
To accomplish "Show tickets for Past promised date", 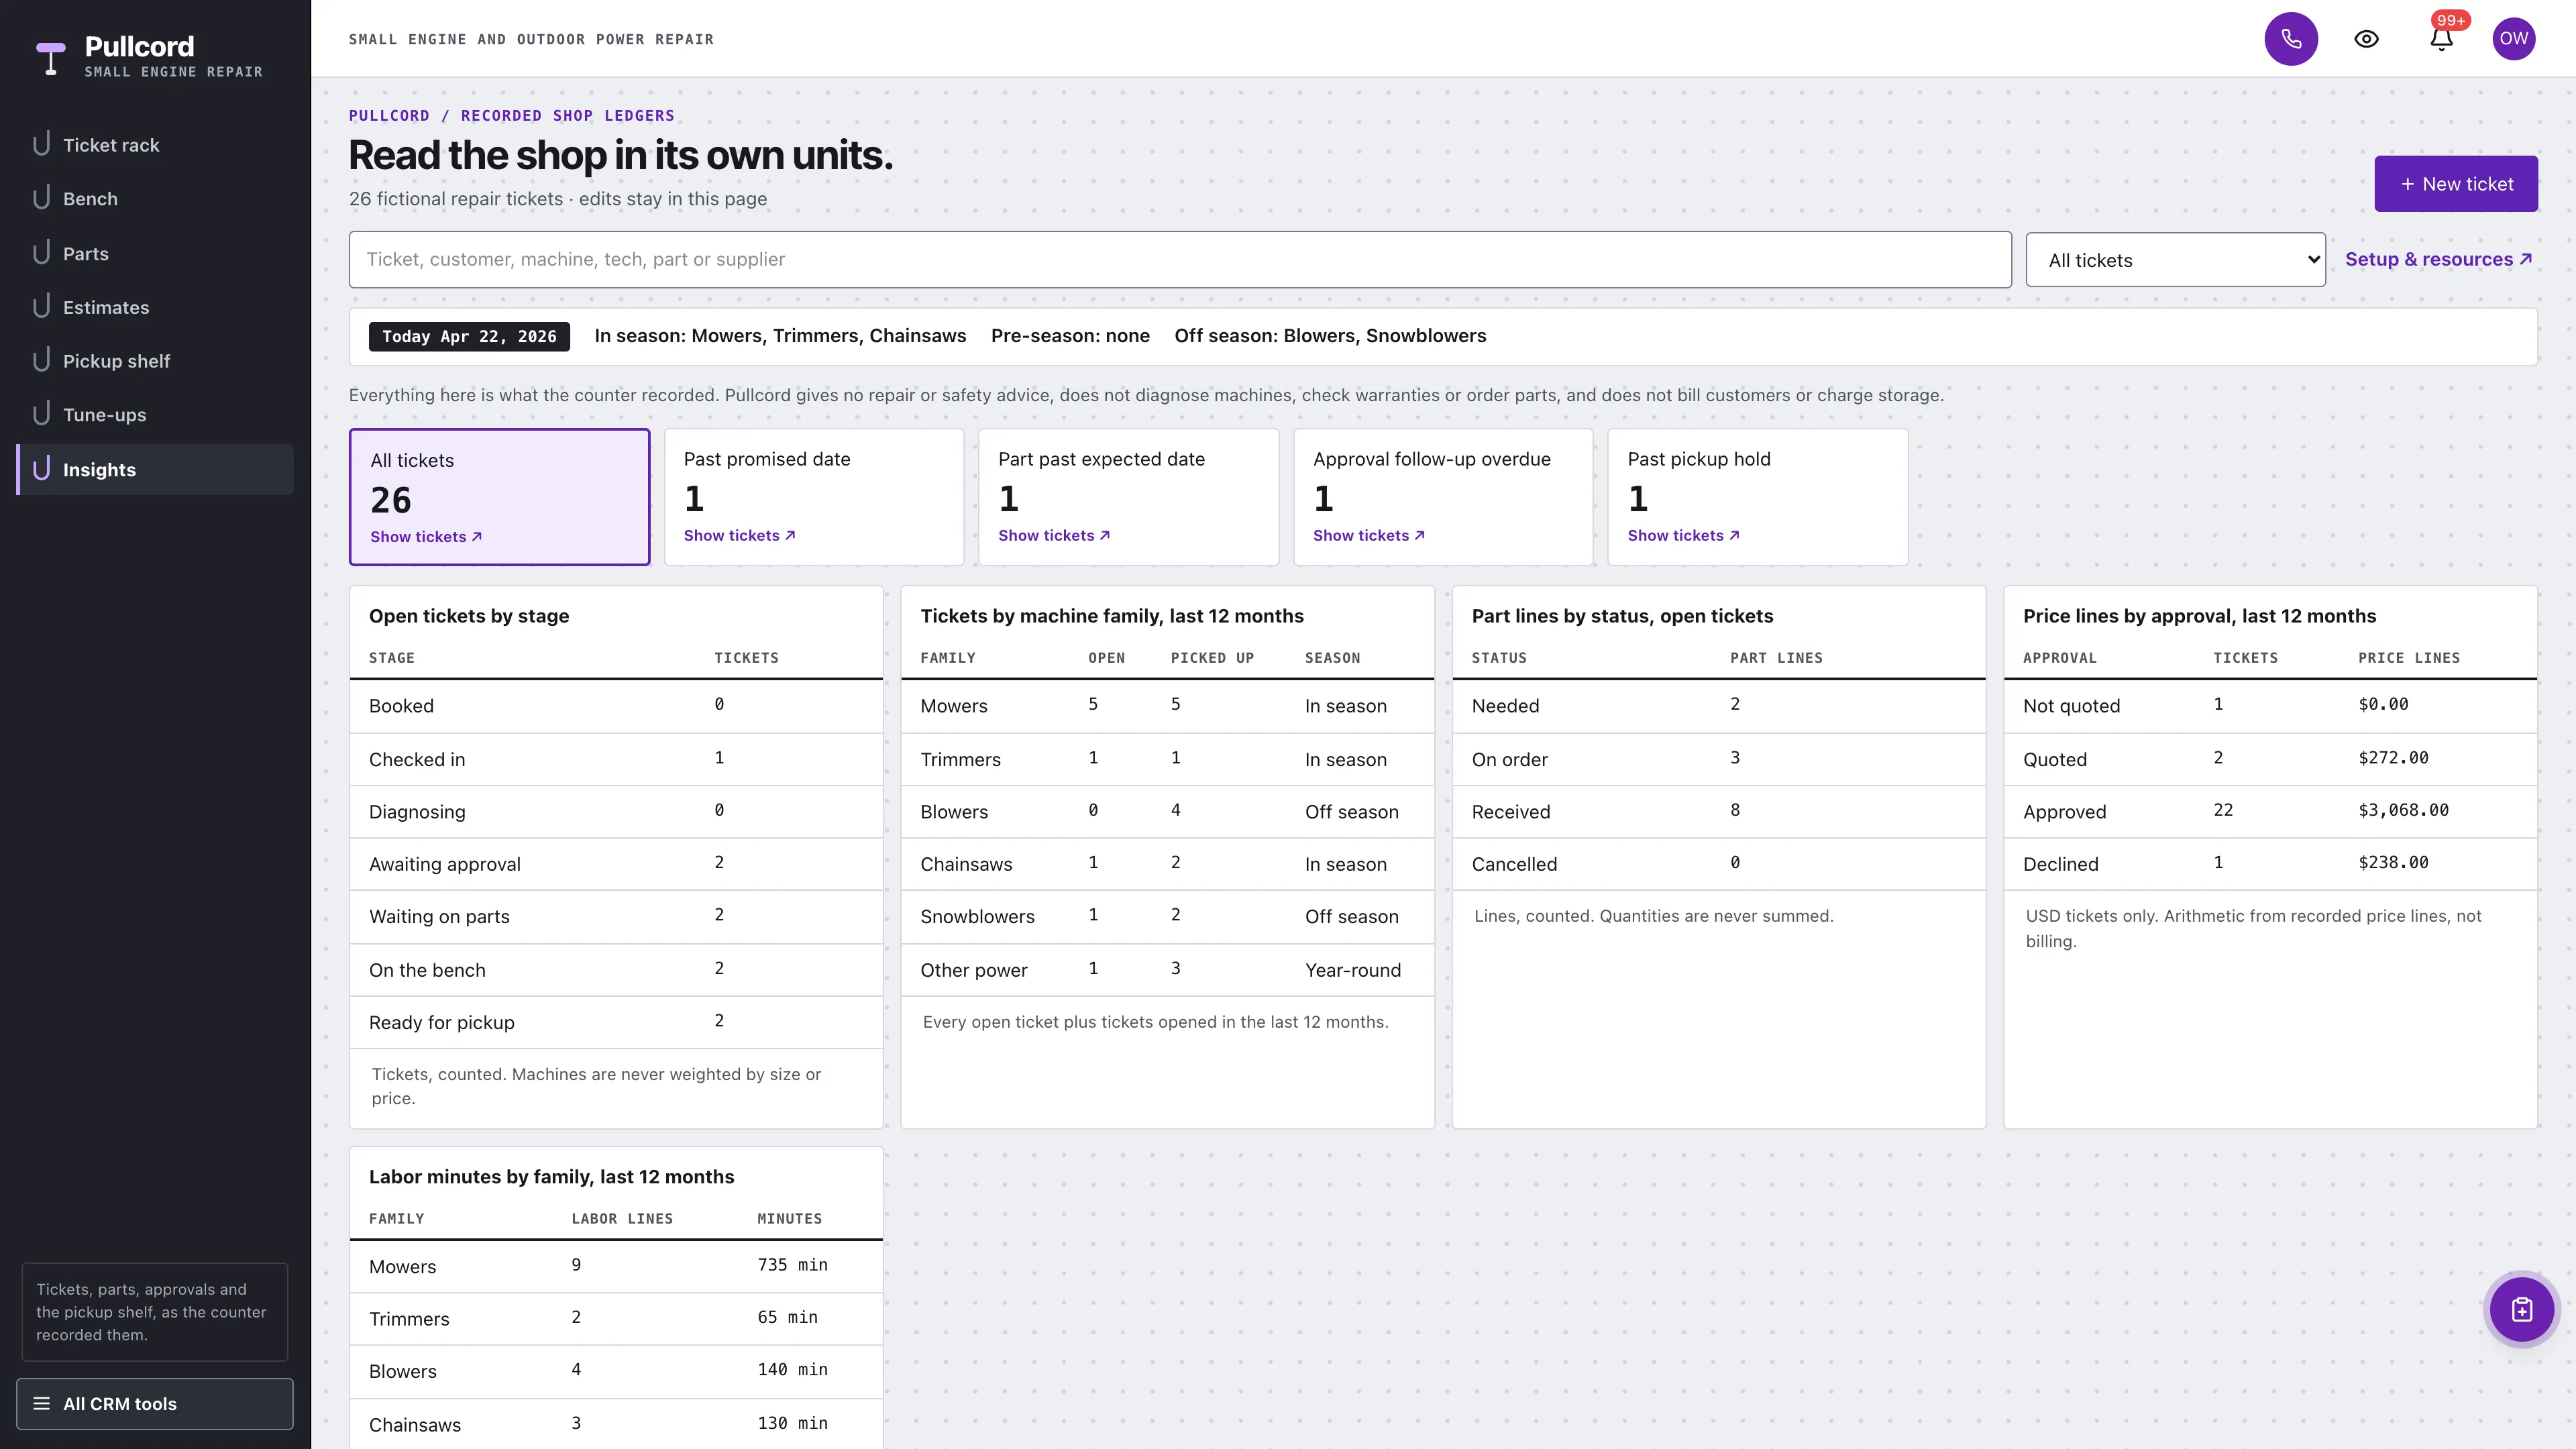I will [x=739, y=535].
